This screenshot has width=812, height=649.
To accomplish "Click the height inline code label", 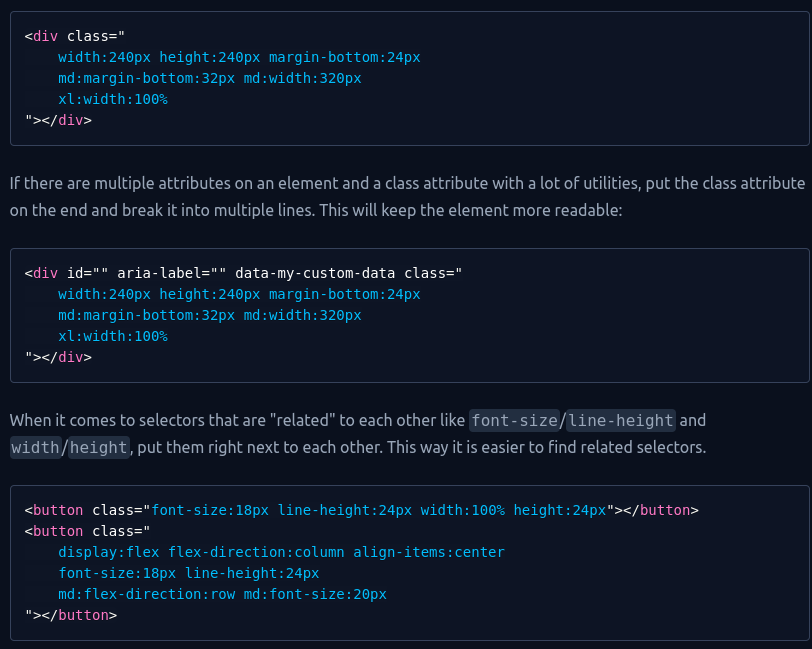I will [x=98, y=447].
